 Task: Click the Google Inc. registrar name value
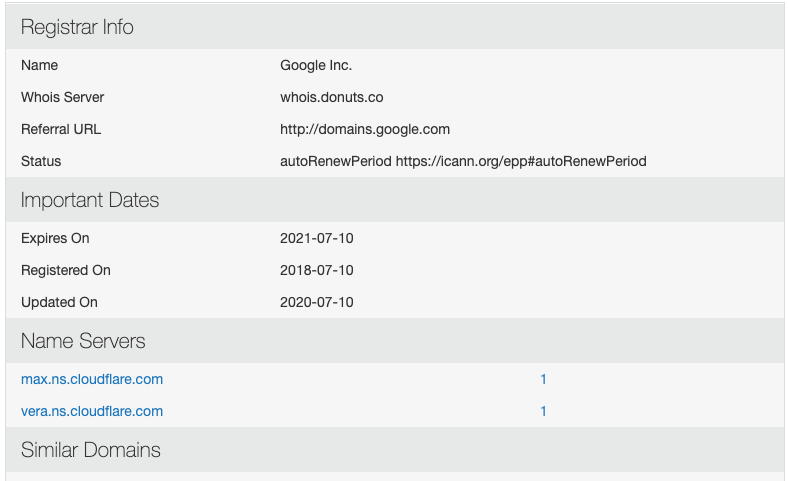click(x=316, y=65)
